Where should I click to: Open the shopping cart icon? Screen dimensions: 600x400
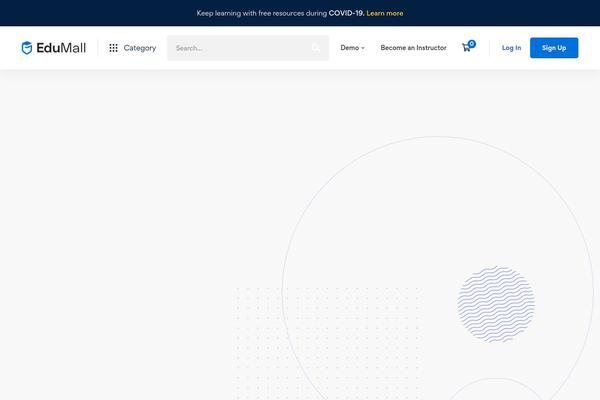466,47
